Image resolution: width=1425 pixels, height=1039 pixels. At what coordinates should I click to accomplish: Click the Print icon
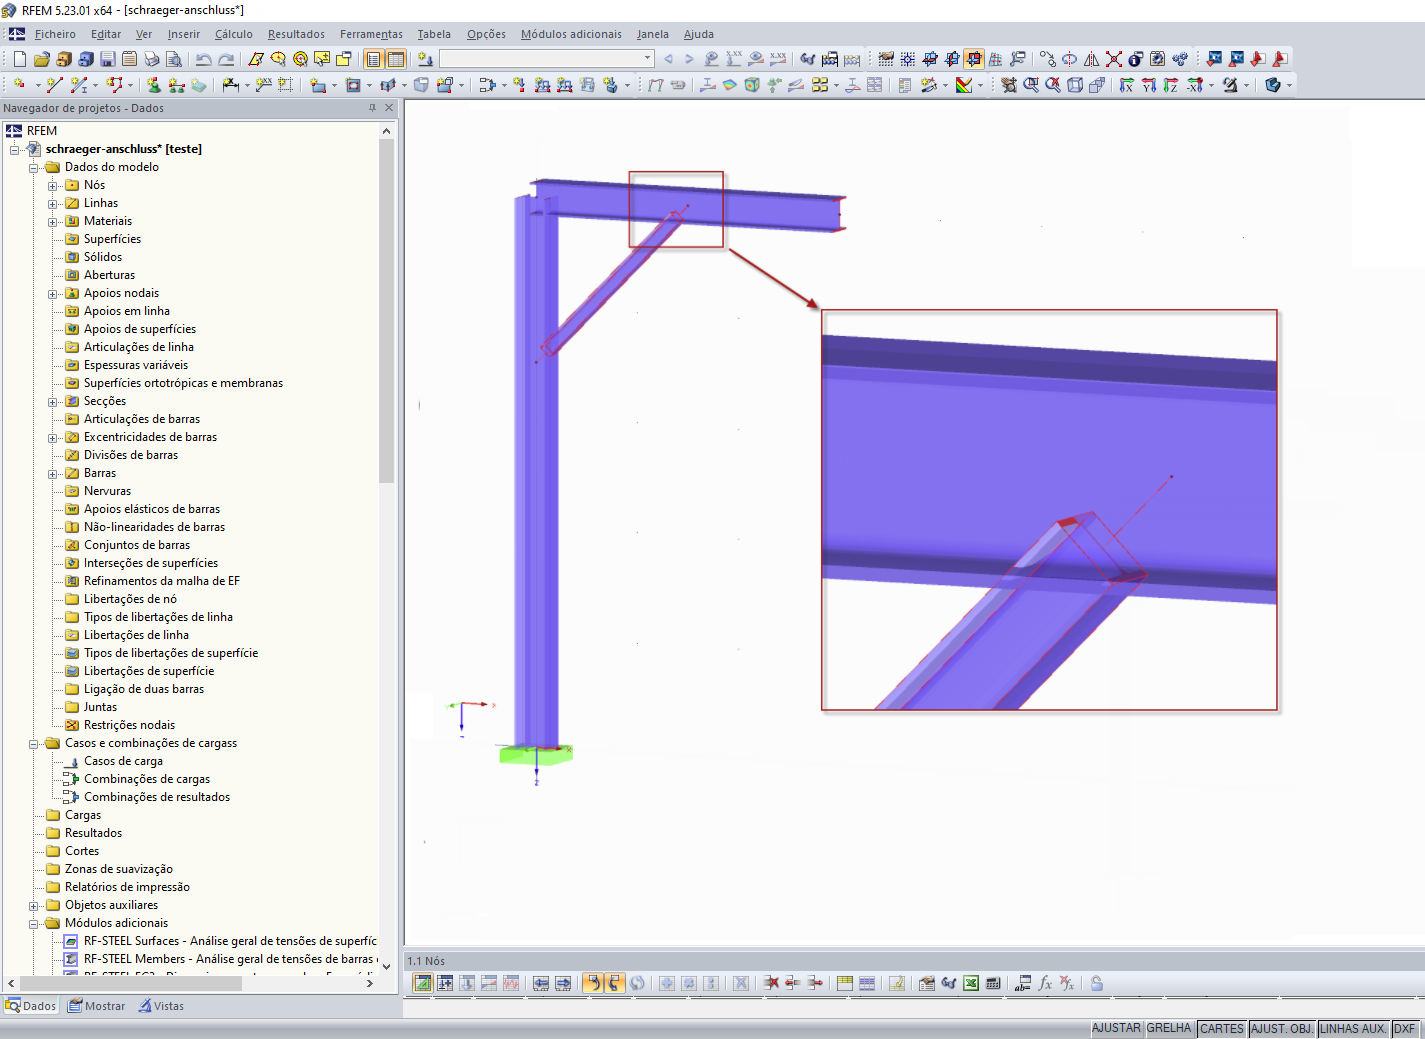(152, 59)
